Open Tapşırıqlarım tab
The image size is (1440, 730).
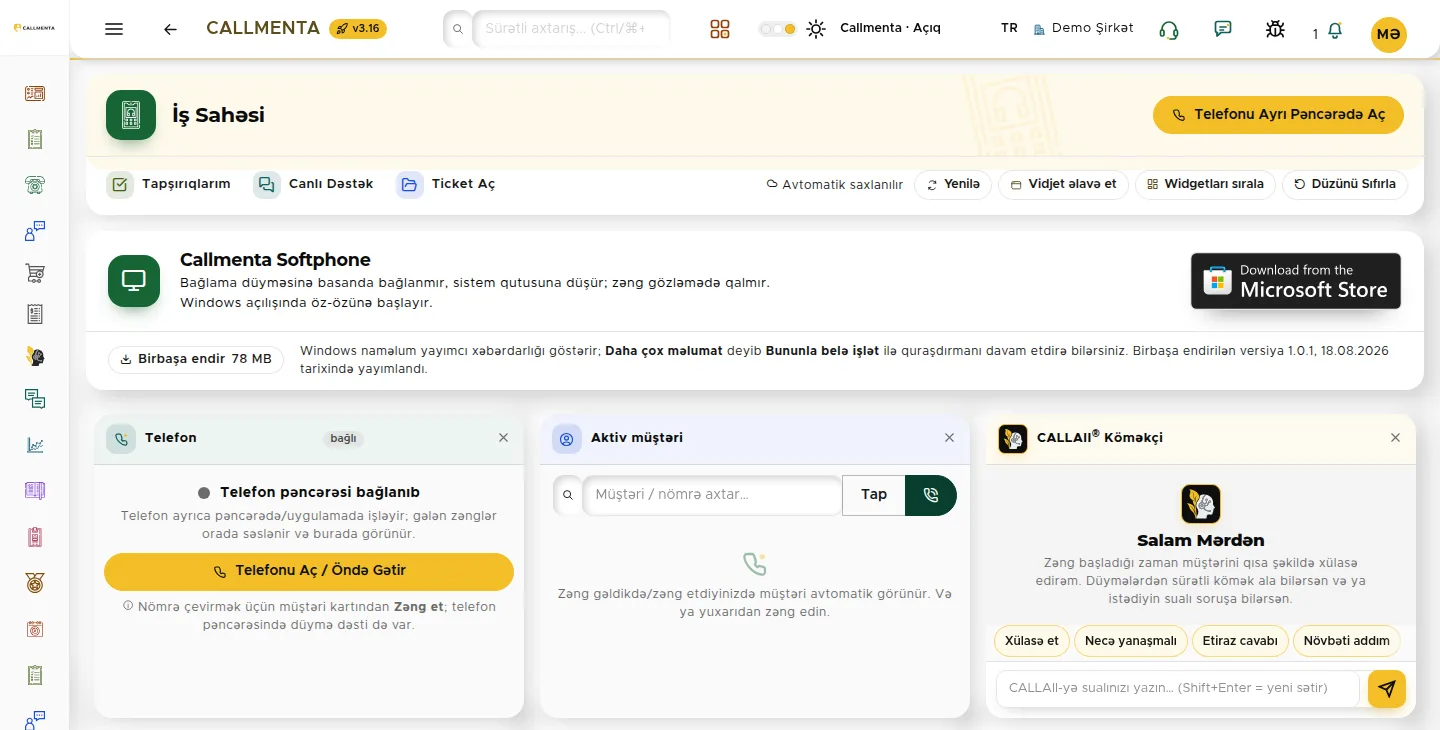point(169,184)
